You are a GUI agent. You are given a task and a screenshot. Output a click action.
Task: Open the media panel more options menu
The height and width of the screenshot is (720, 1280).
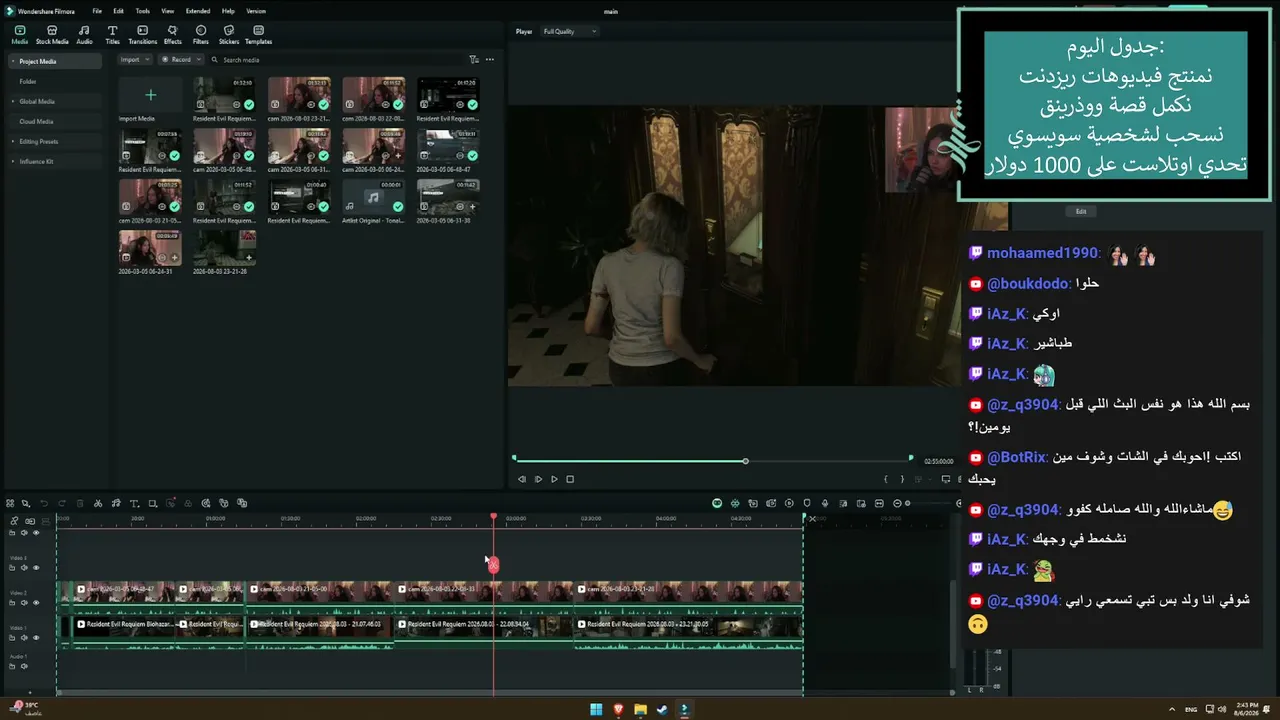(489, 60)
